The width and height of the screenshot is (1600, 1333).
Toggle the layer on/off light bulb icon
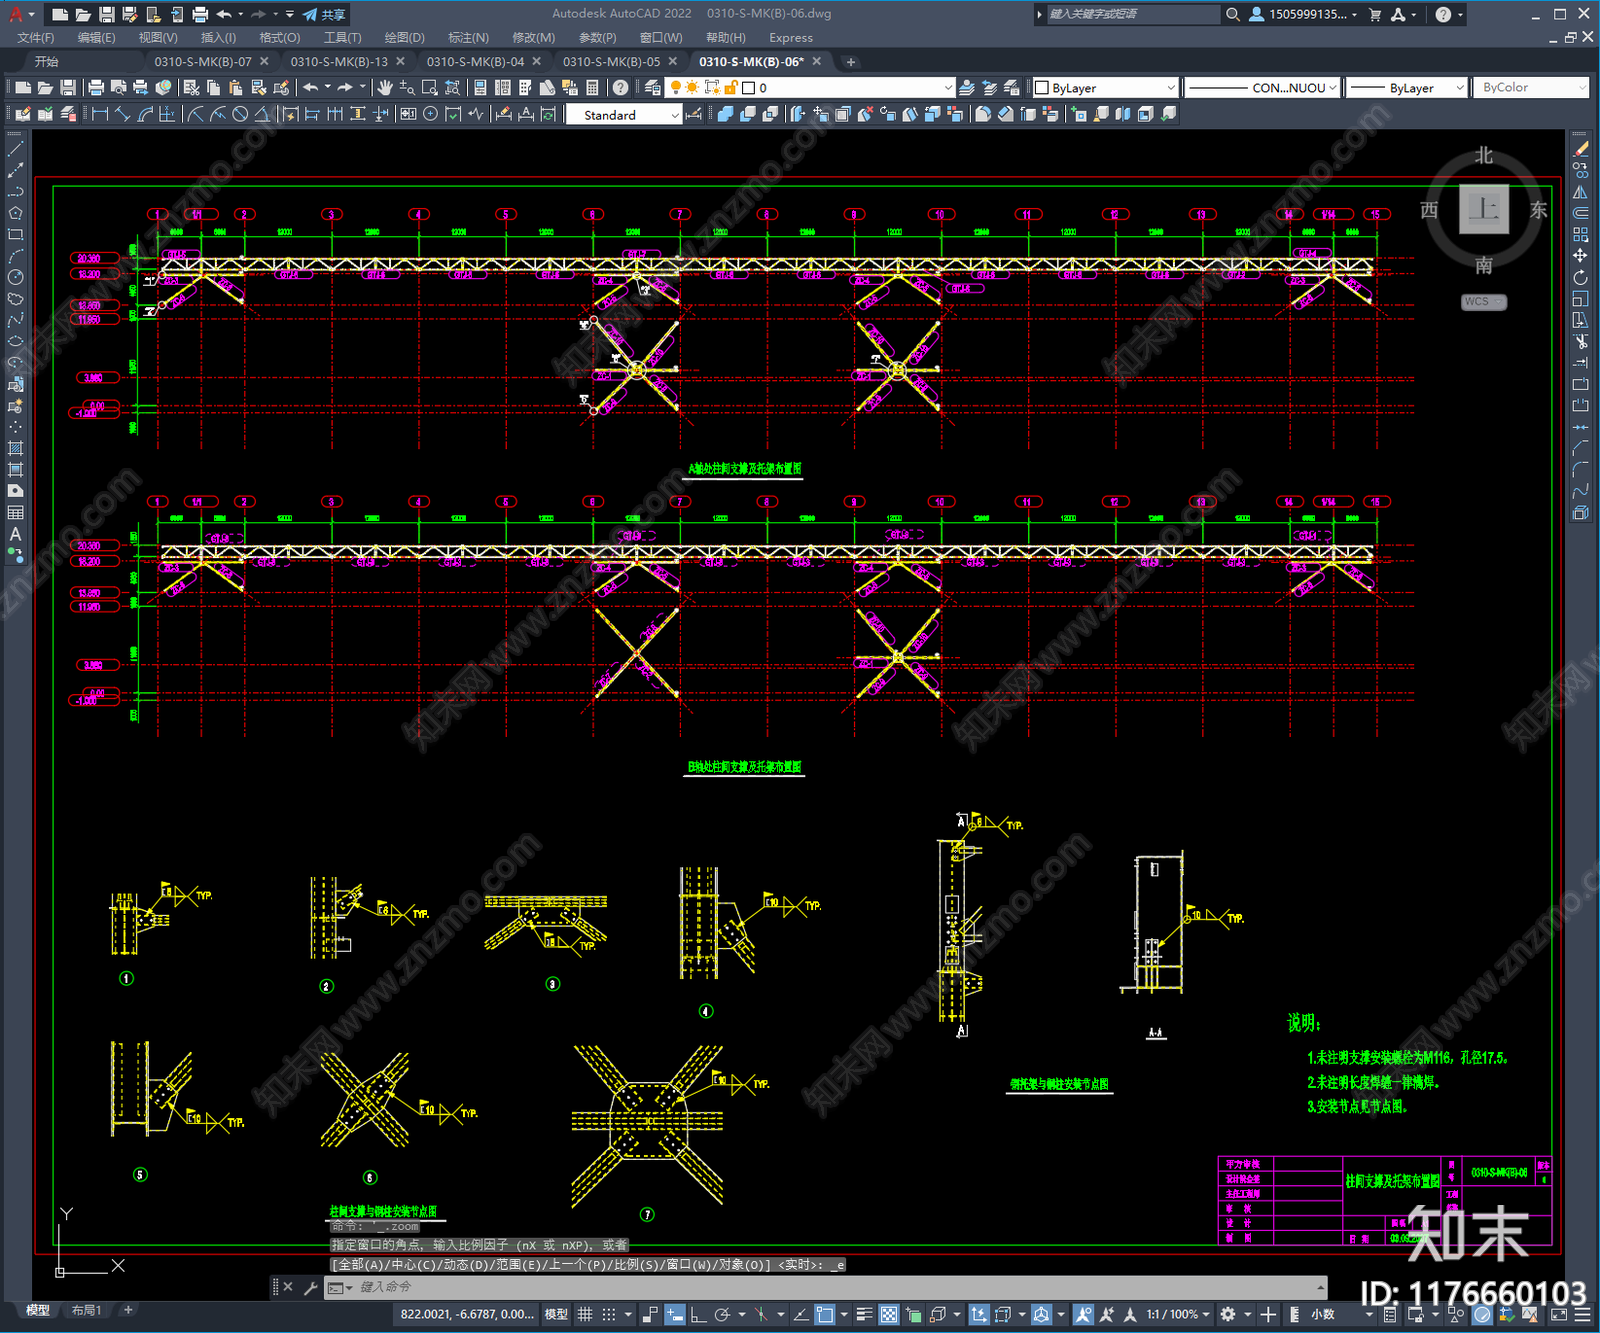(x=676, y=88)
